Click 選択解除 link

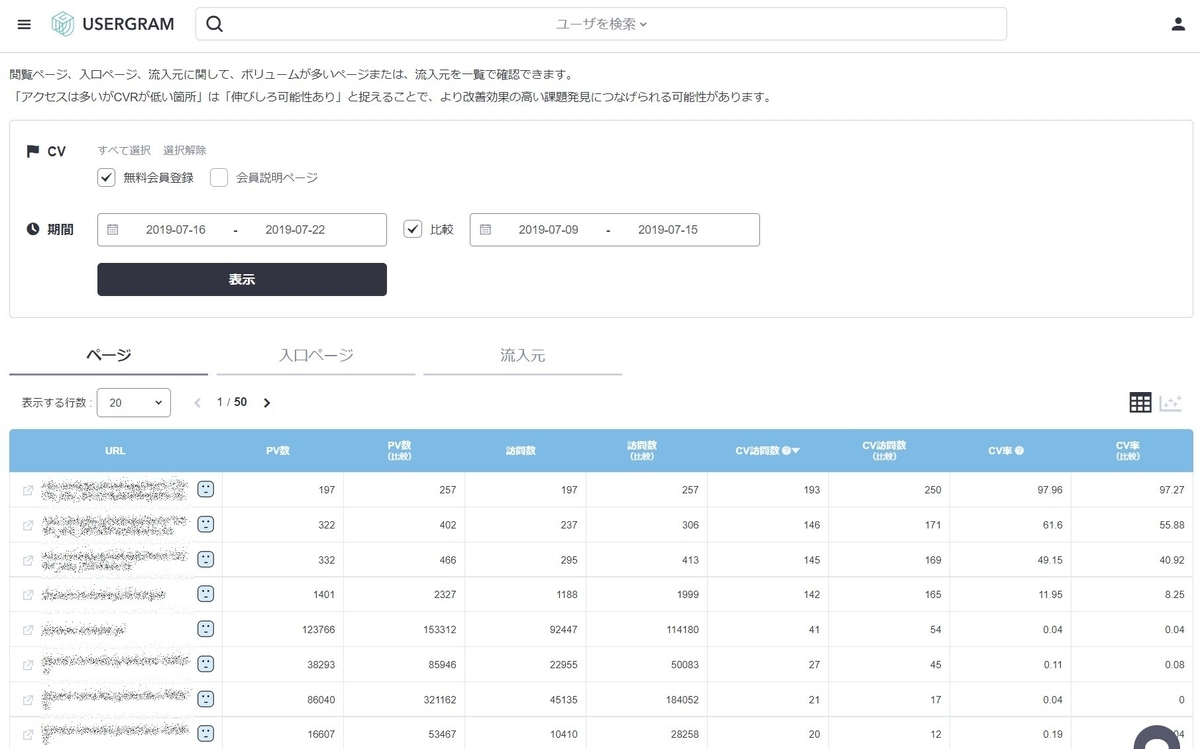185,150
